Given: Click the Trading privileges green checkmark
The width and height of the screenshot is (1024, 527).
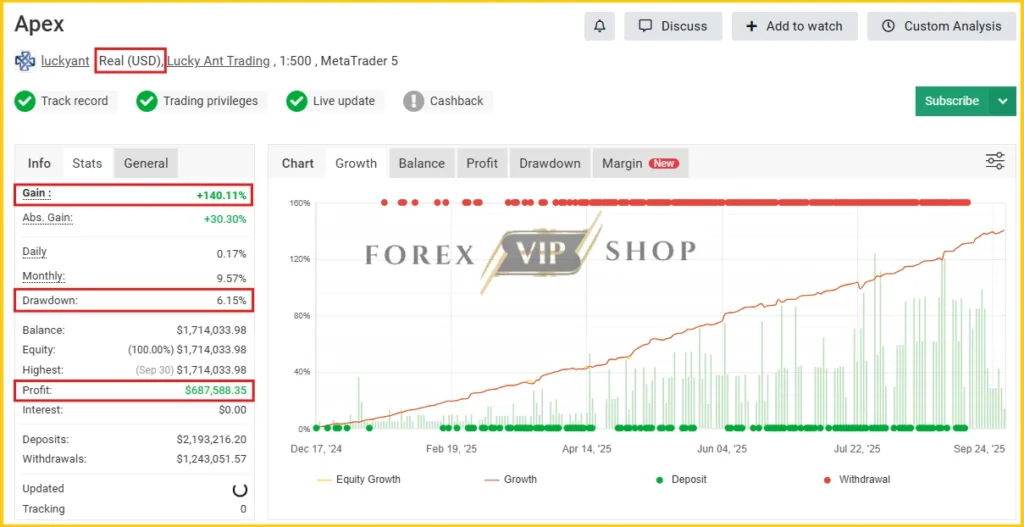Looking at the screenshot, I should click(147, 101).
